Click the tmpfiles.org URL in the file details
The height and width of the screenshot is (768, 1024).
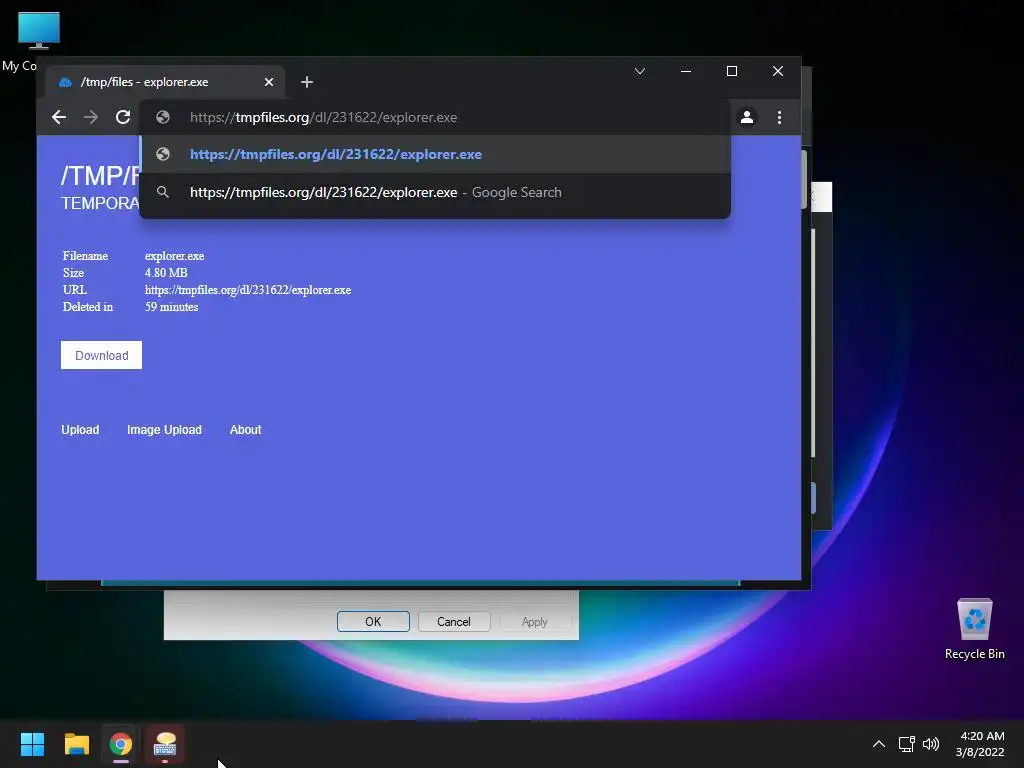(x=248, y=290)
